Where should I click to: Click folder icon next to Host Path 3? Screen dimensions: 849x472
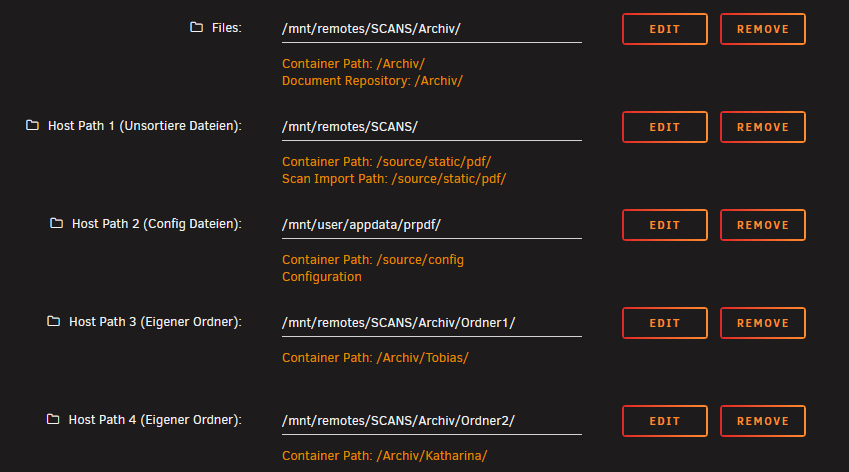53,321
